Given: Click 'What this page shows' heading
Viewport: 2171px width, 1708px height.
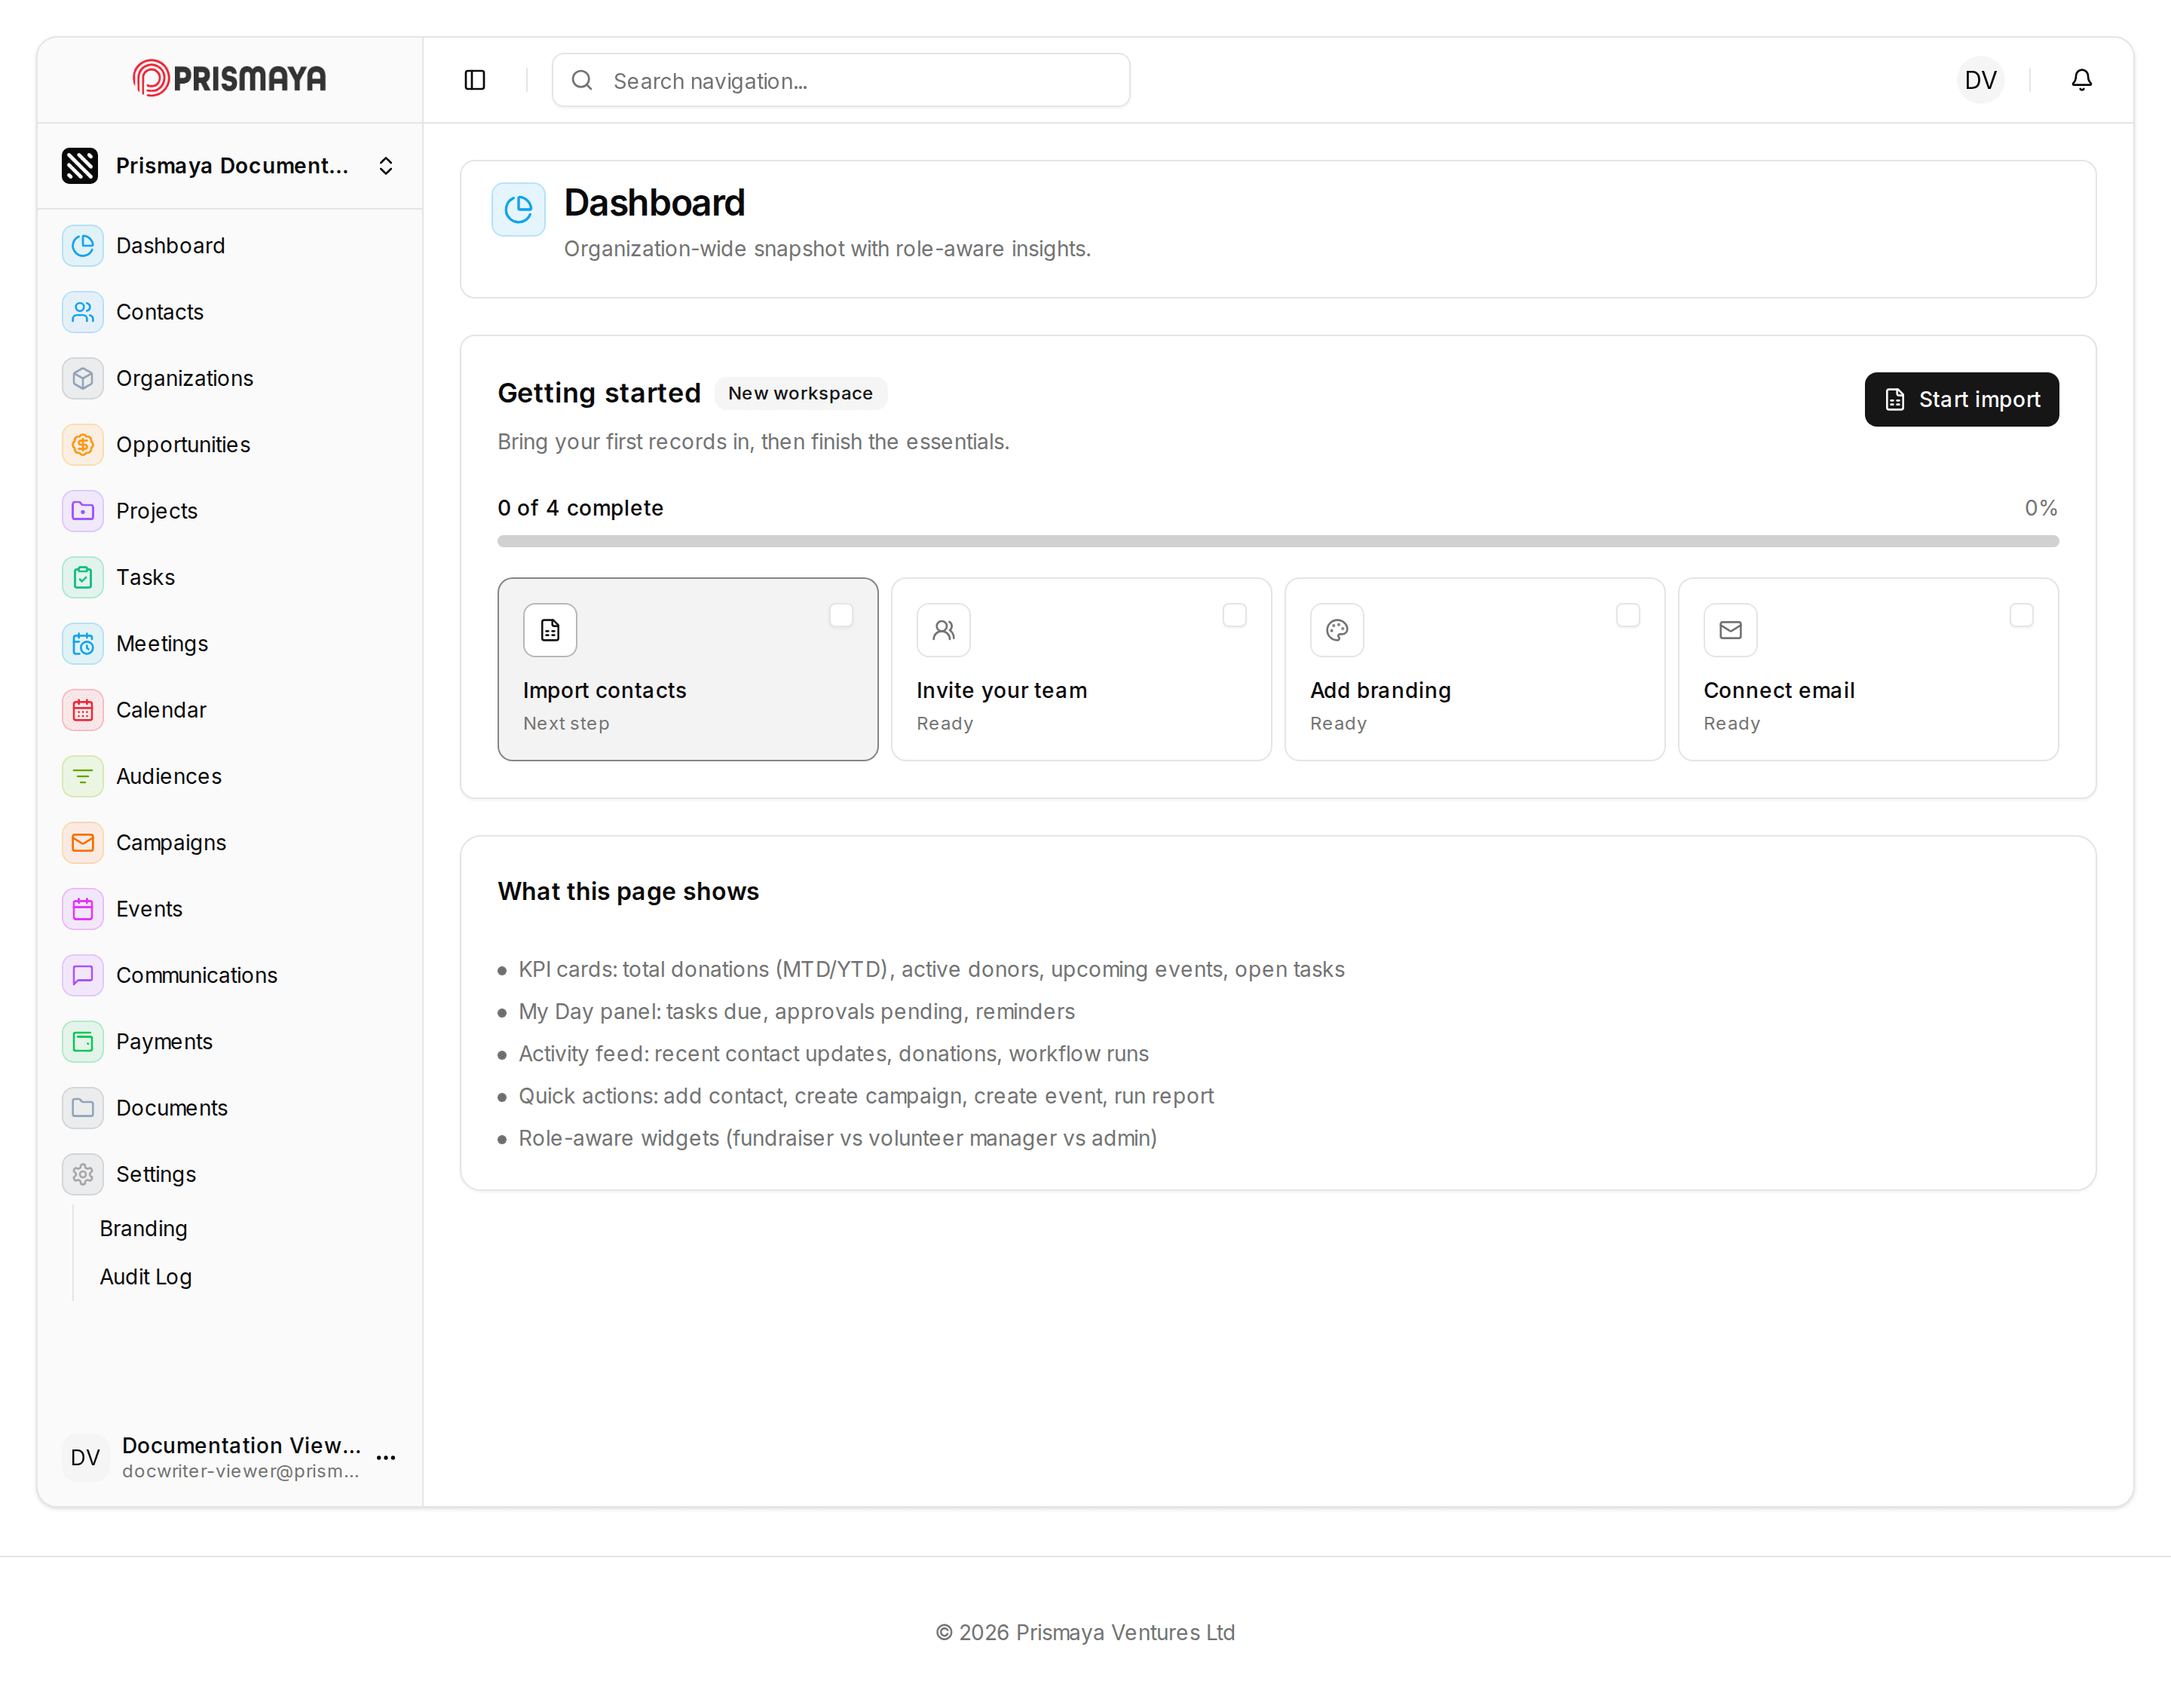Looking at the screenshot, I should pyautogui.click(x=628, y=891).
